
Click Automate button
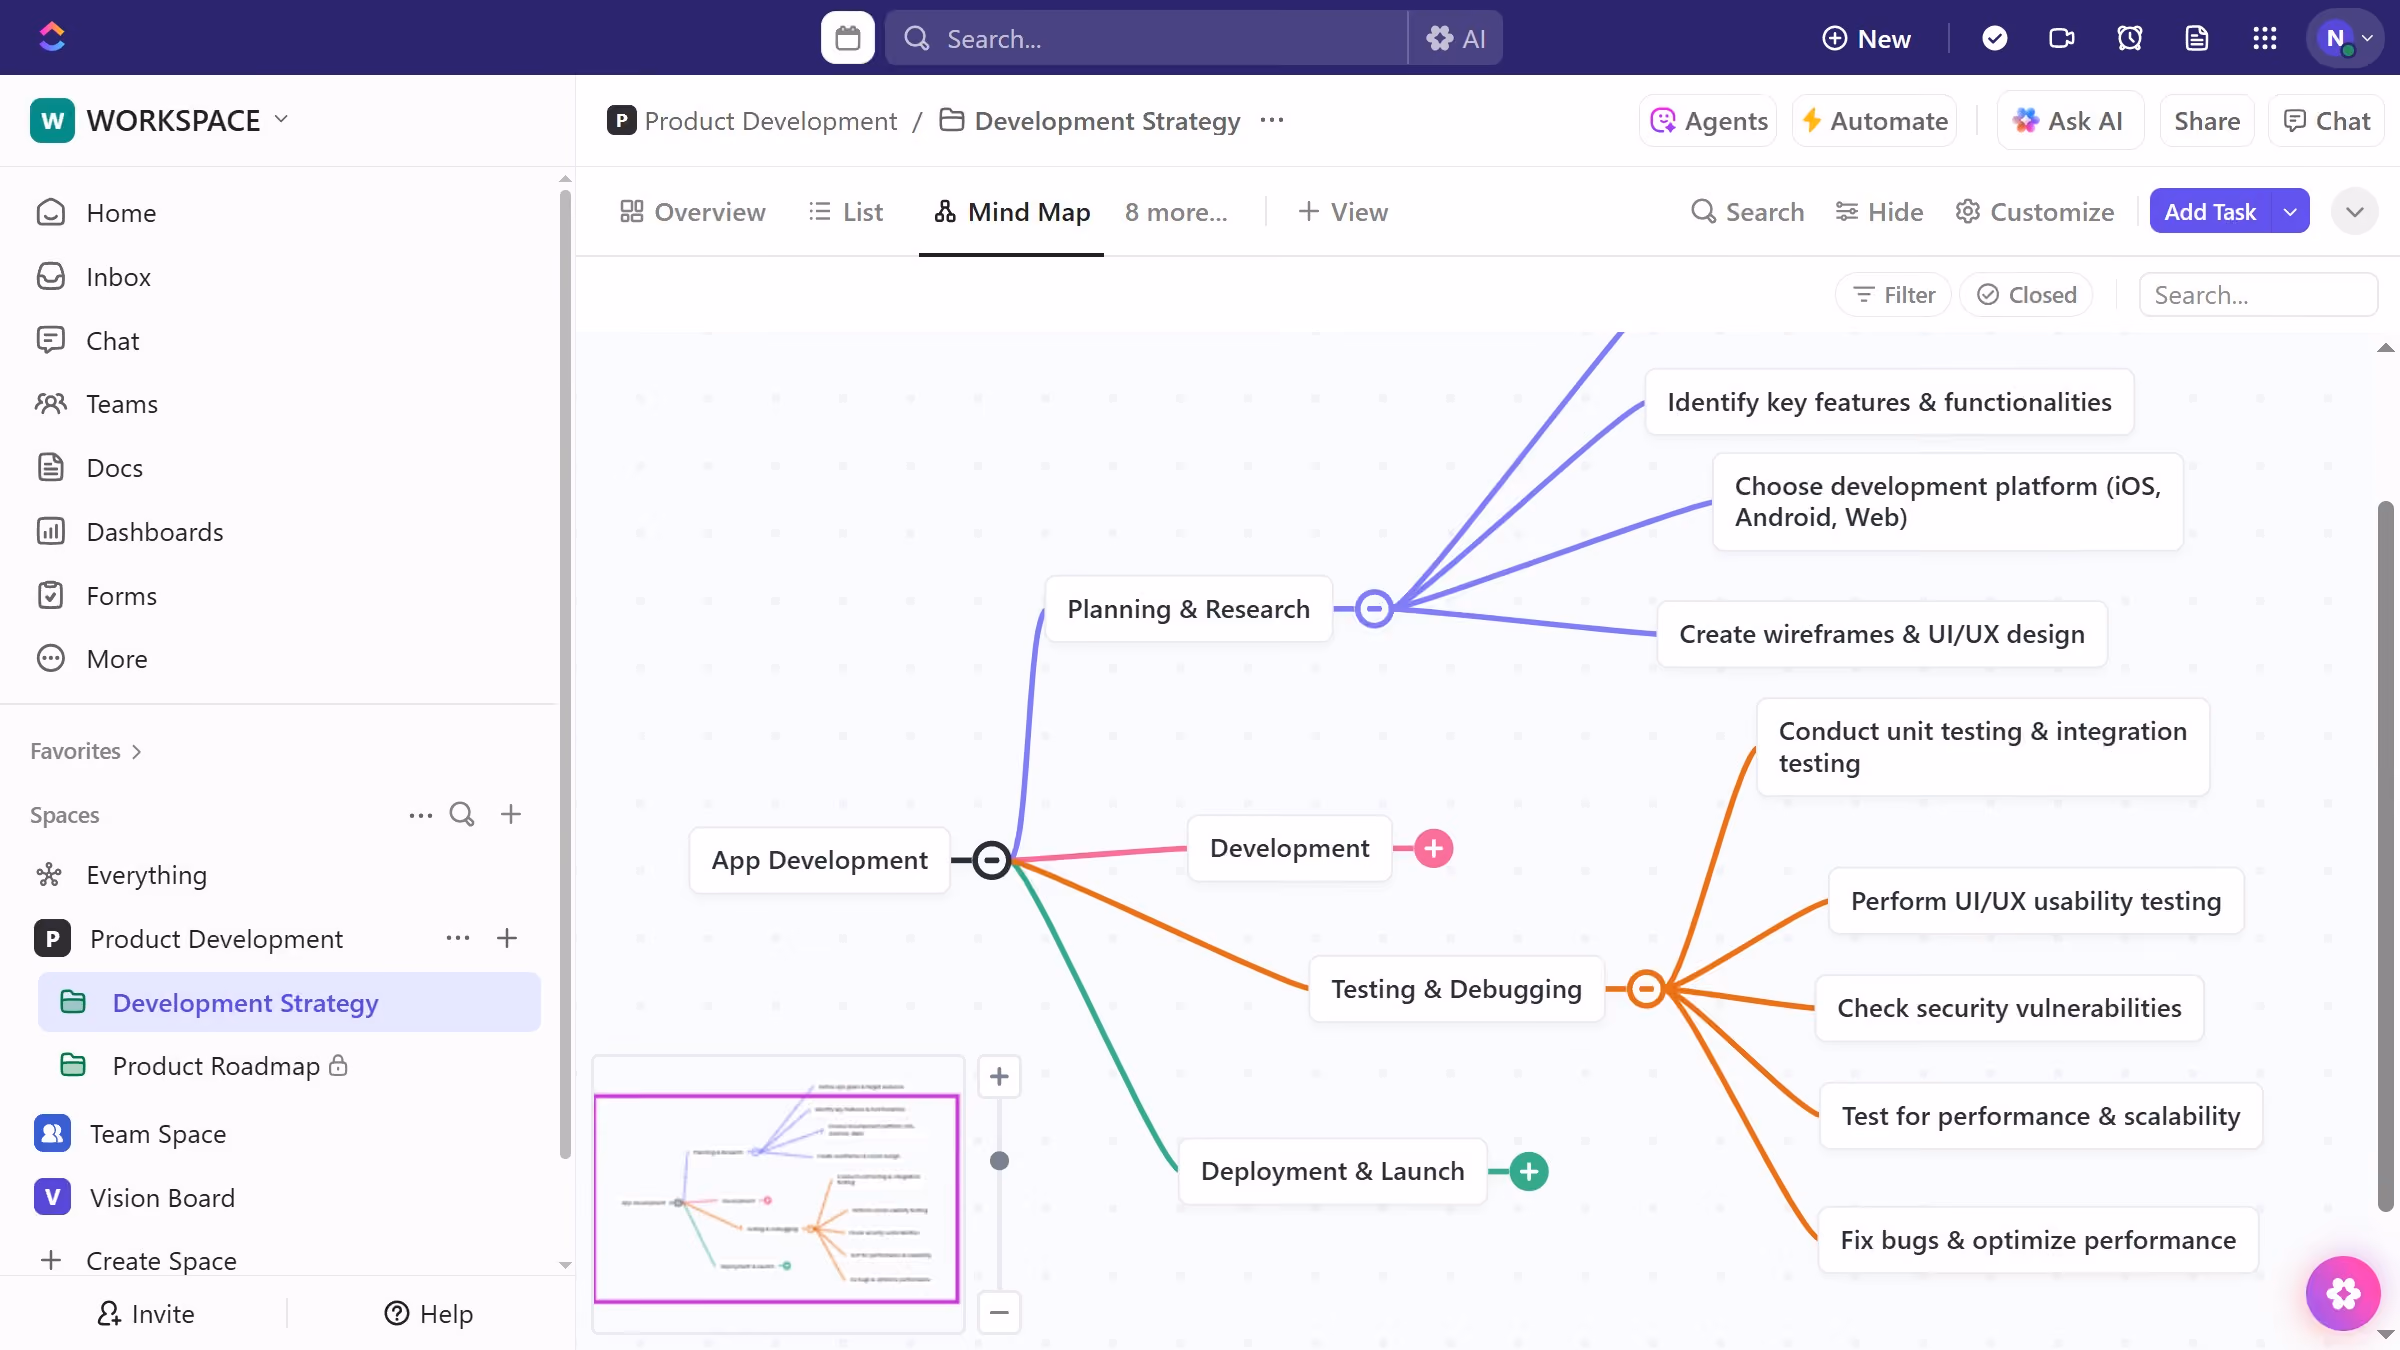tap(1875, 121)
